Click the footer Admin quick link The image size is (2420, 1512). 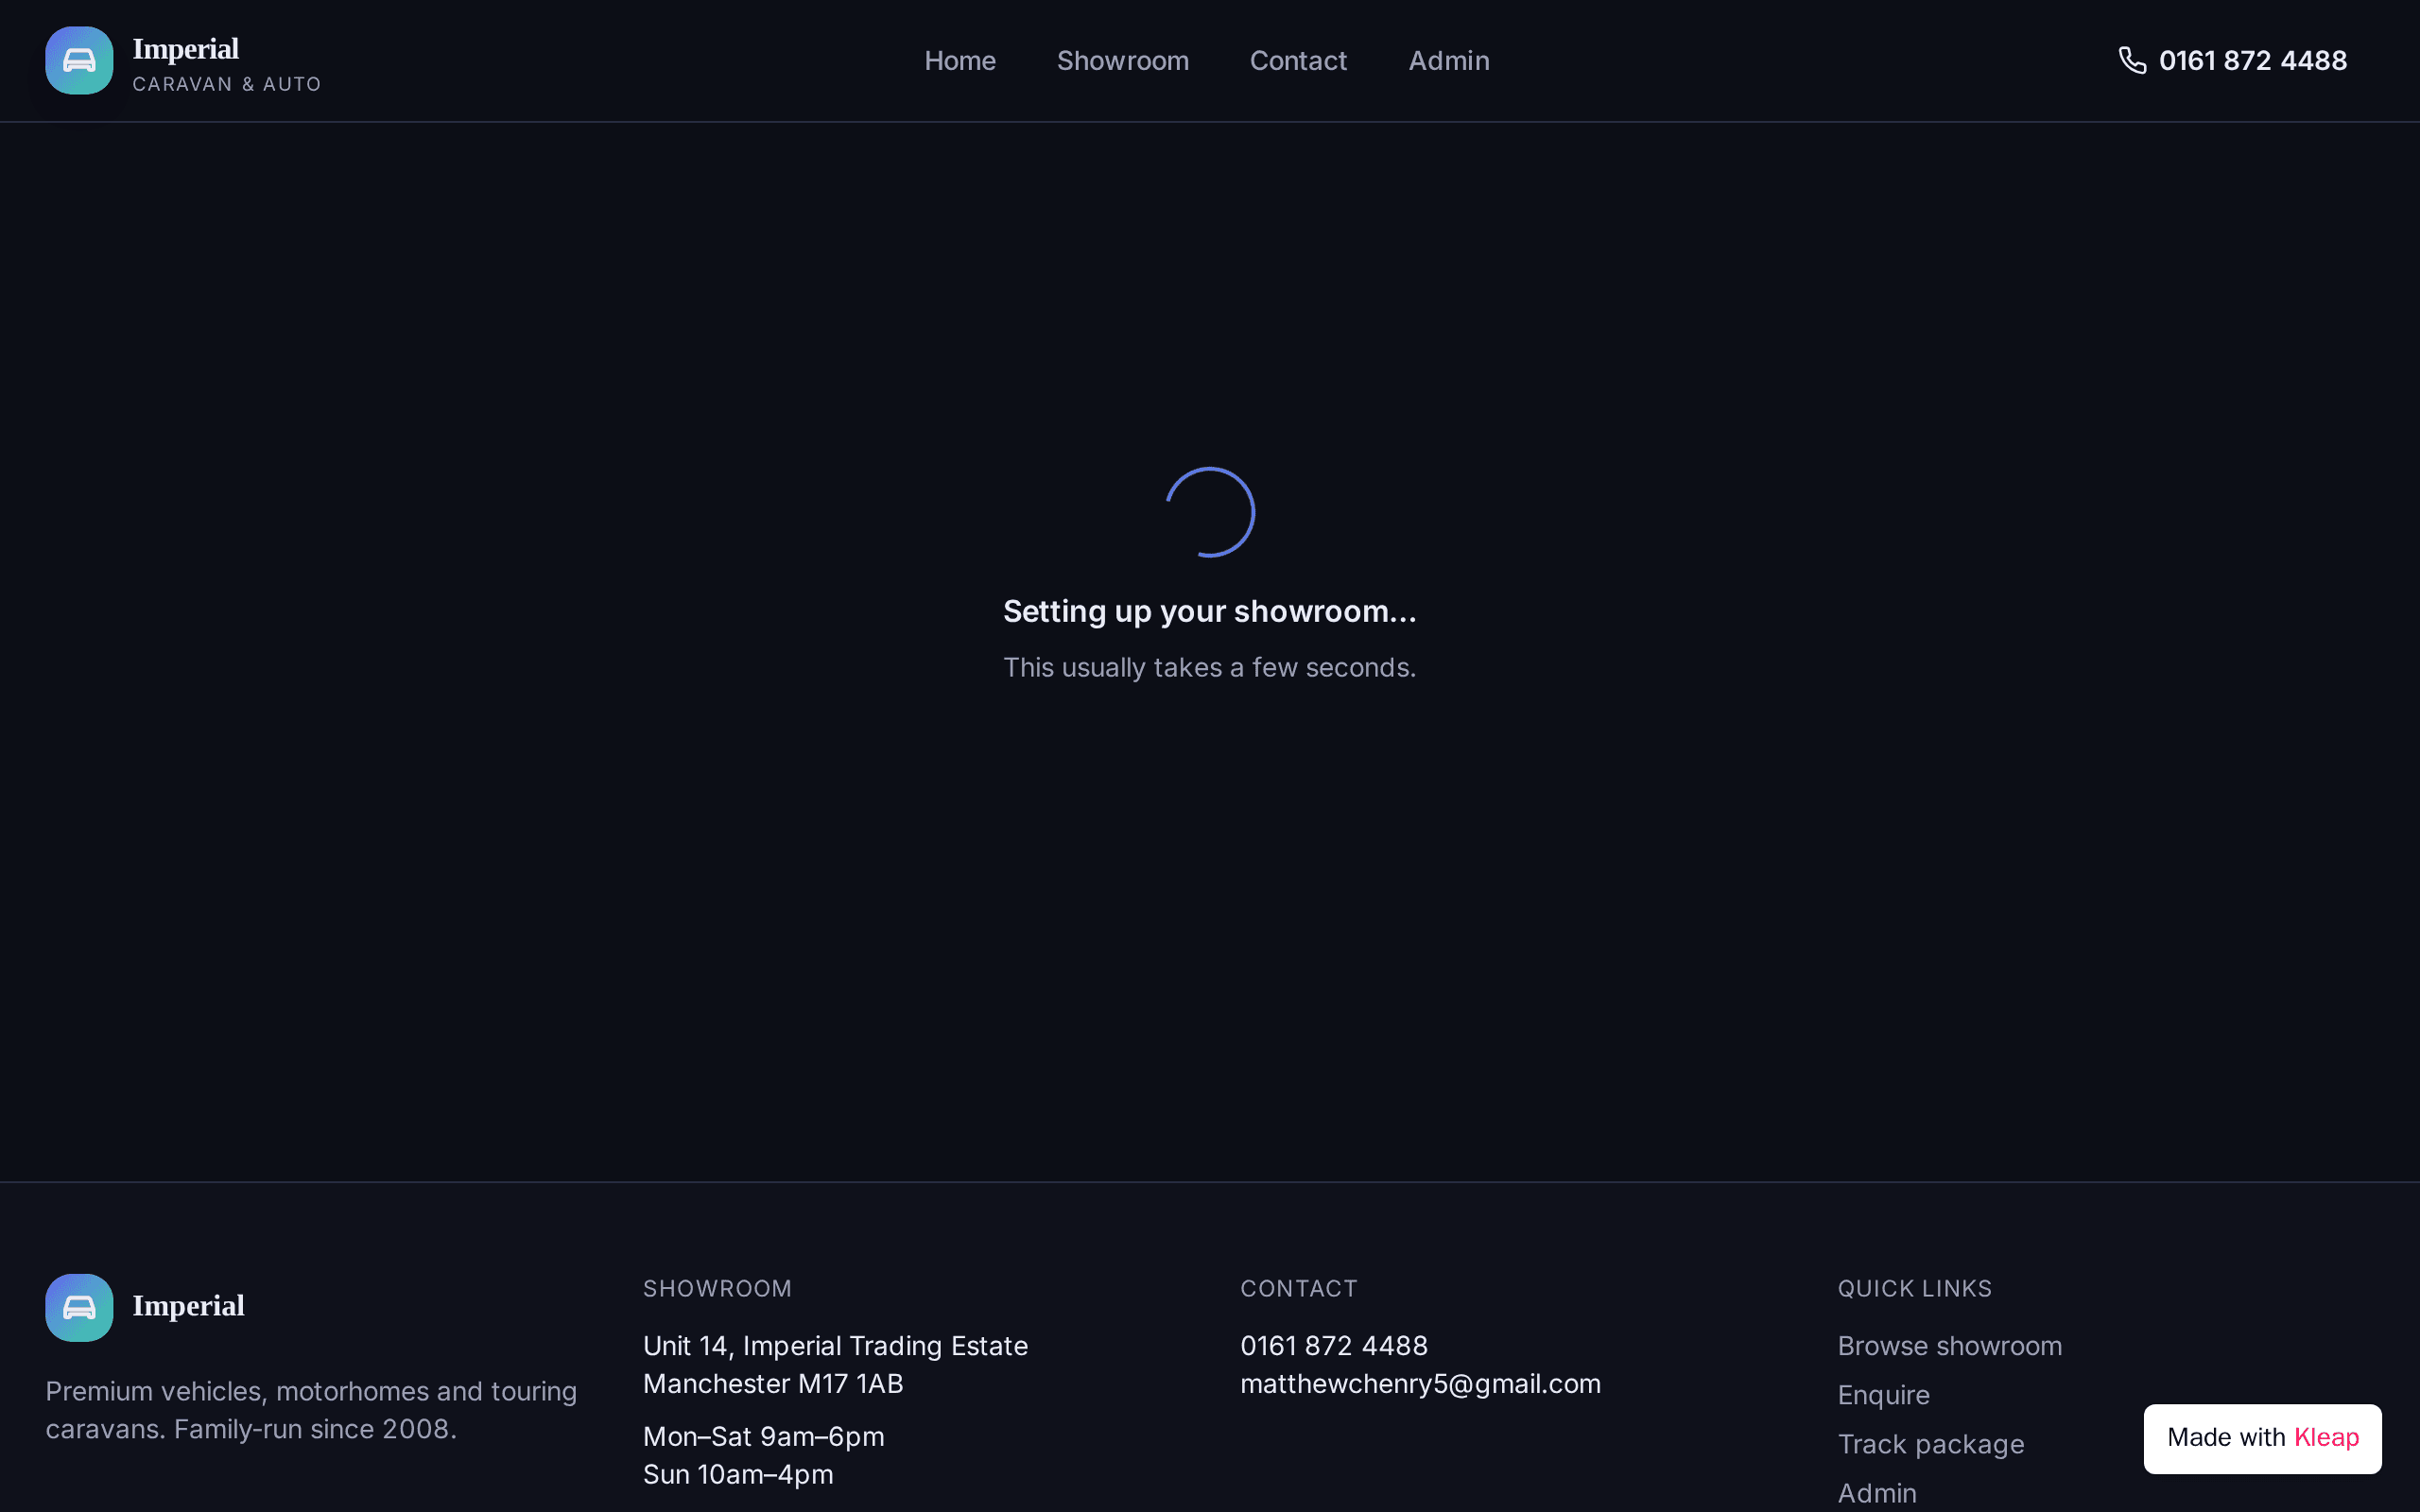pyautogui.click(x=1877, y=1493)
